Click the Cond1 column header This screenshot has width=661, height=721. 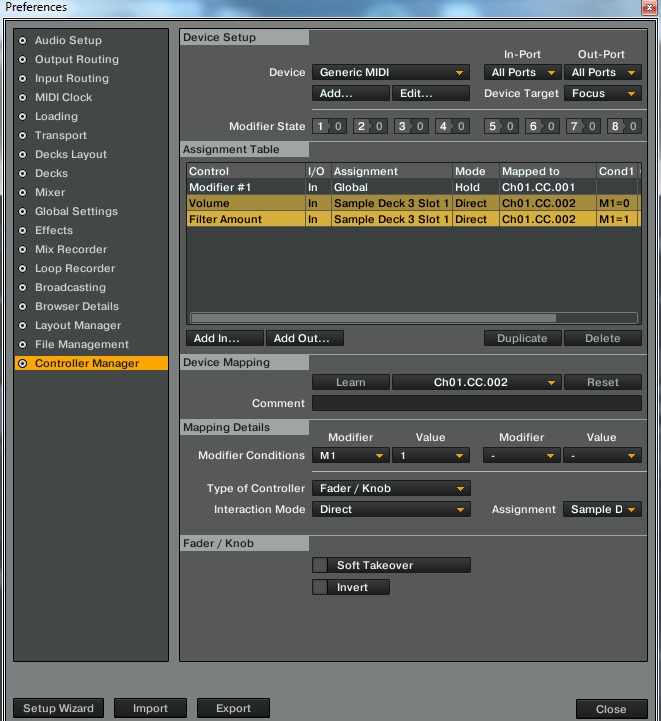coord(617,171)
